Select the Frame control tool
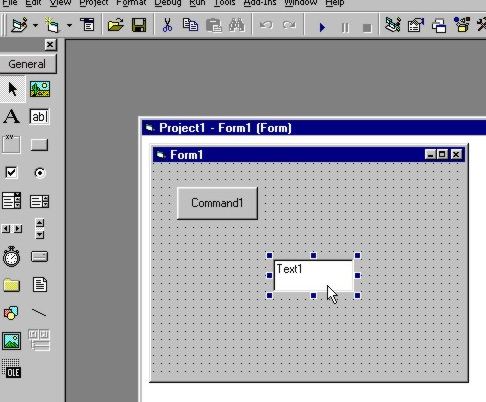486x402 pixels. [x=11, y=144]
